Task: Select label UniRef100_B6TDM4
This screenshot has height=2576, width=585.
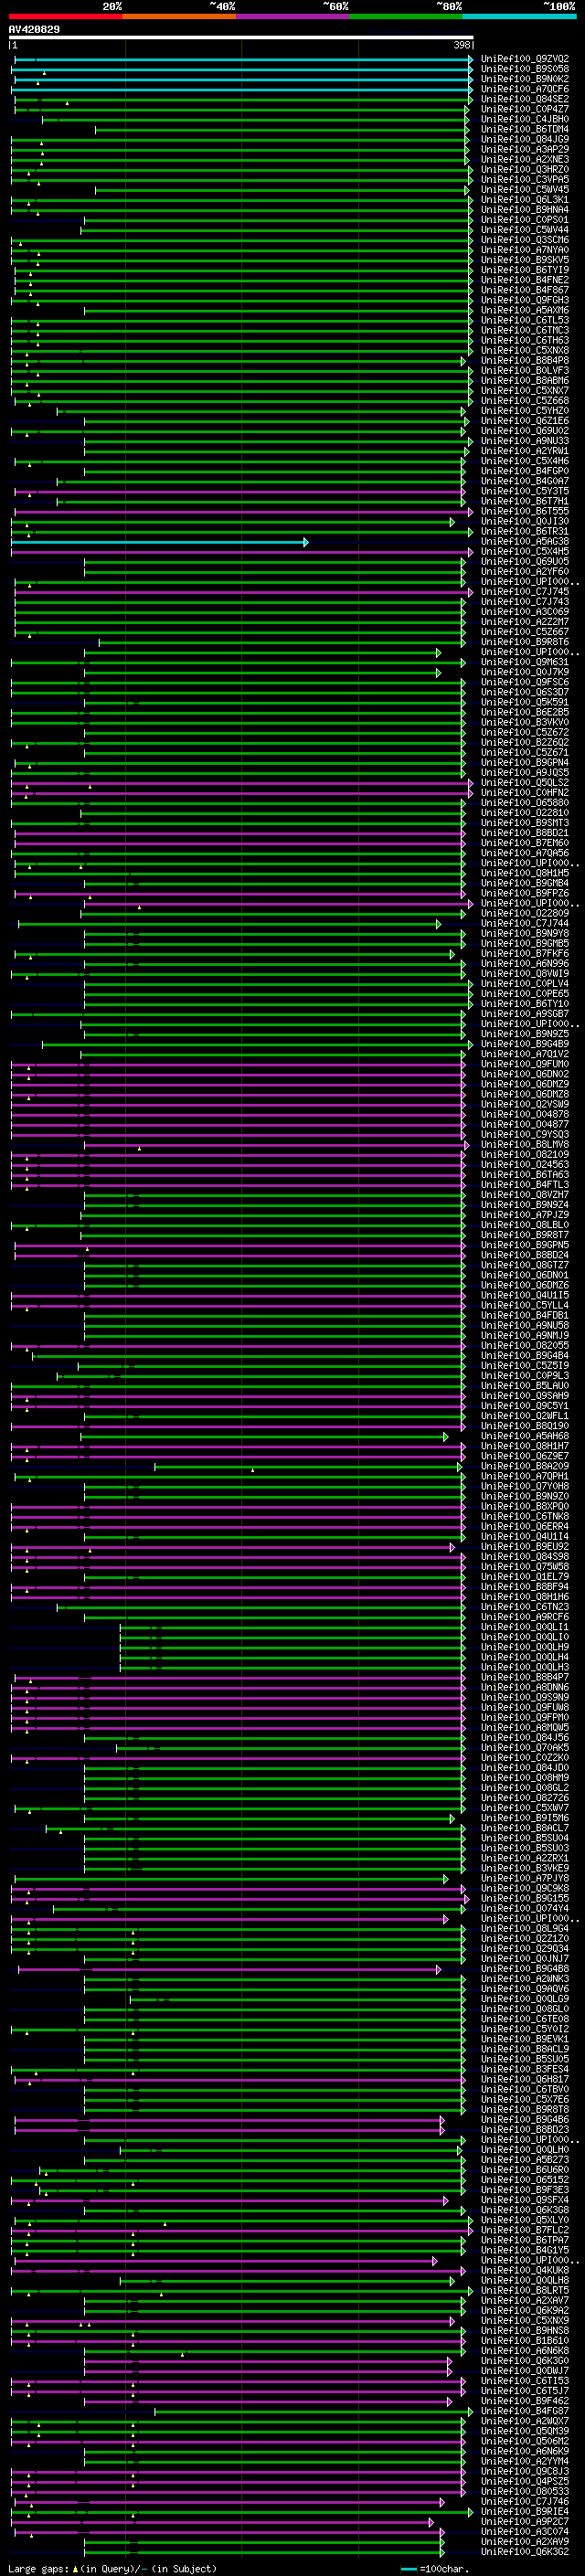Action: click(x=525, y=129)
